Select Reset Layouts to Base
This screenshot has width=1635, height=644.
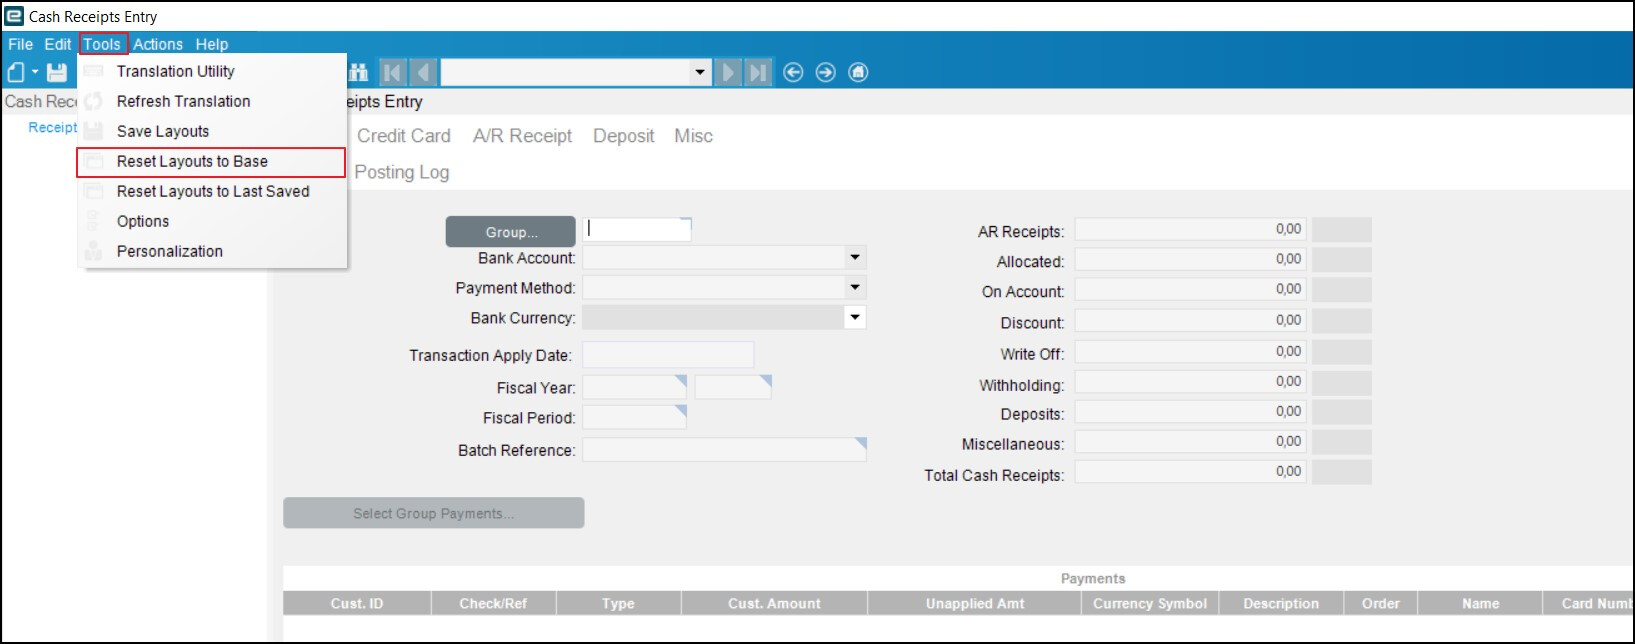click(212, 161)
